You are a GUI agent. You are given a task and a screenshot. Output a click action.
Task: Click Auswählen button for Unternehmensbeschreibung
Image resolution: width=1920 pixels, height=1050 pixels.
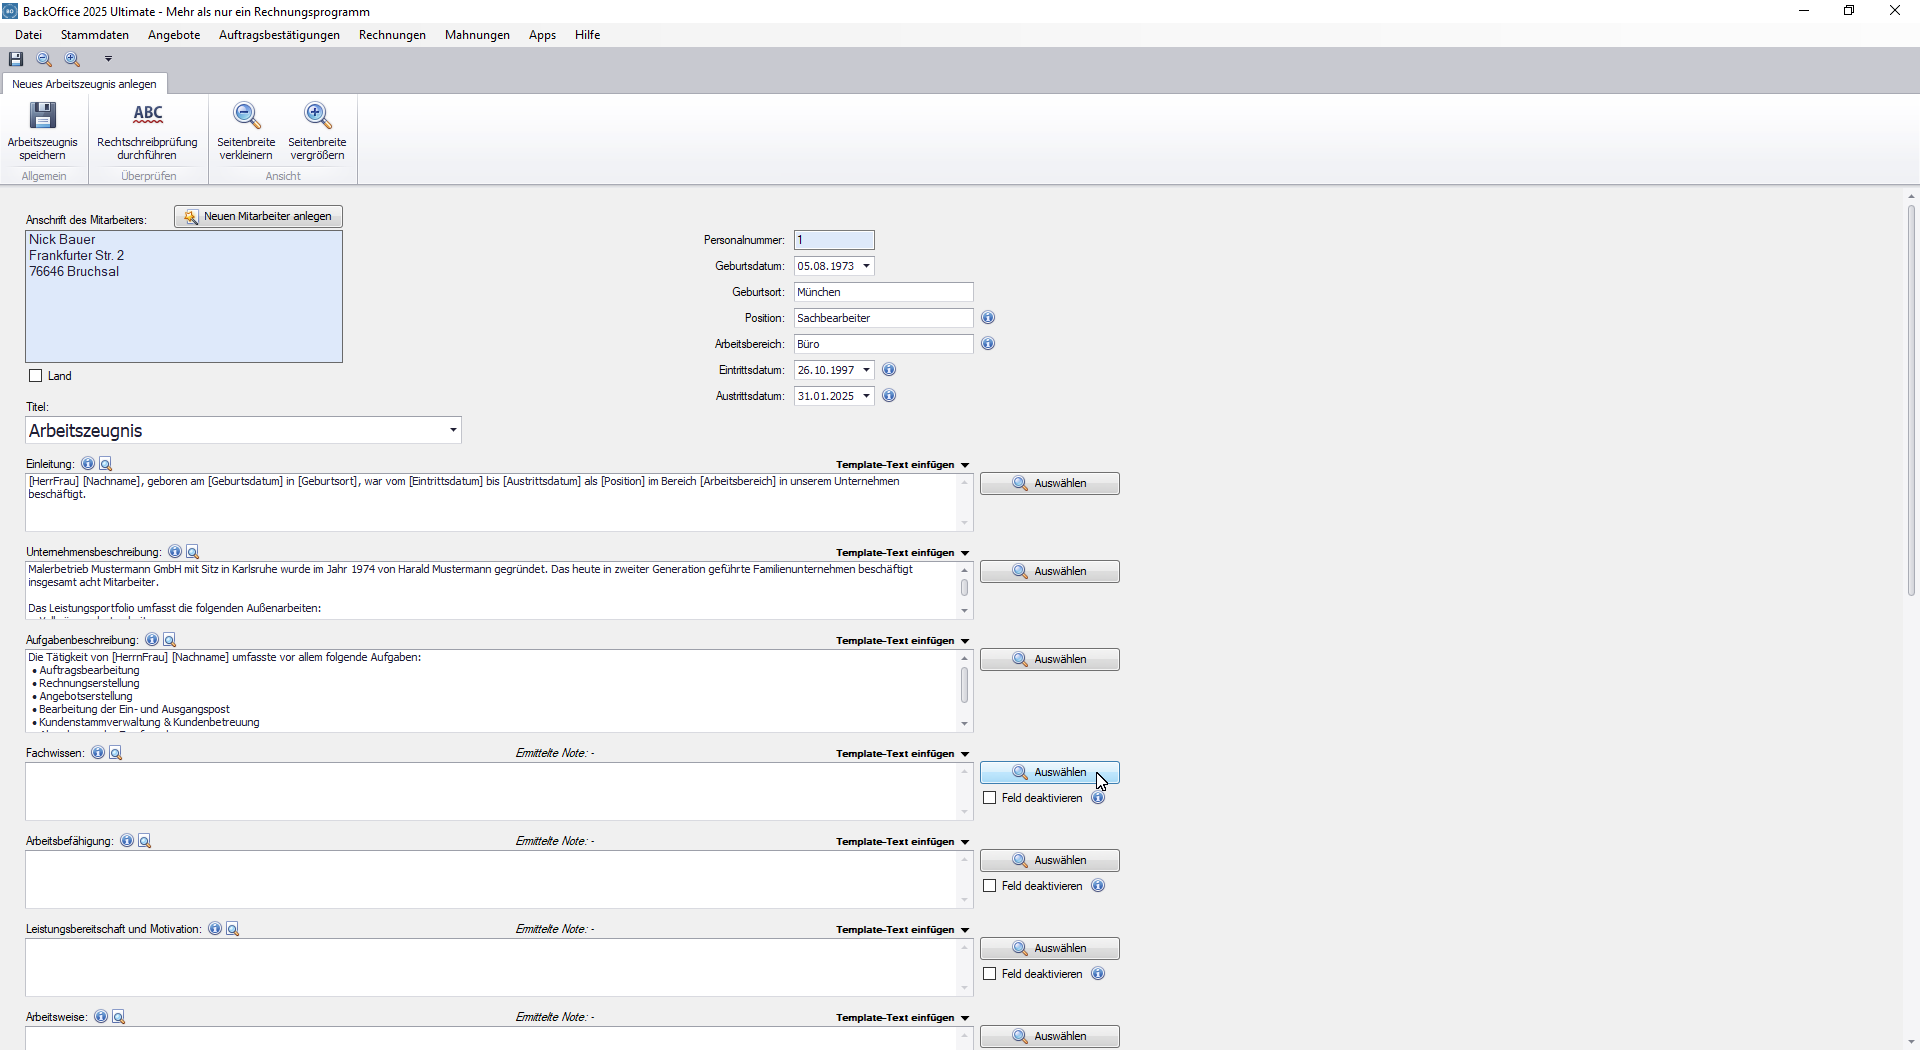1049,572
